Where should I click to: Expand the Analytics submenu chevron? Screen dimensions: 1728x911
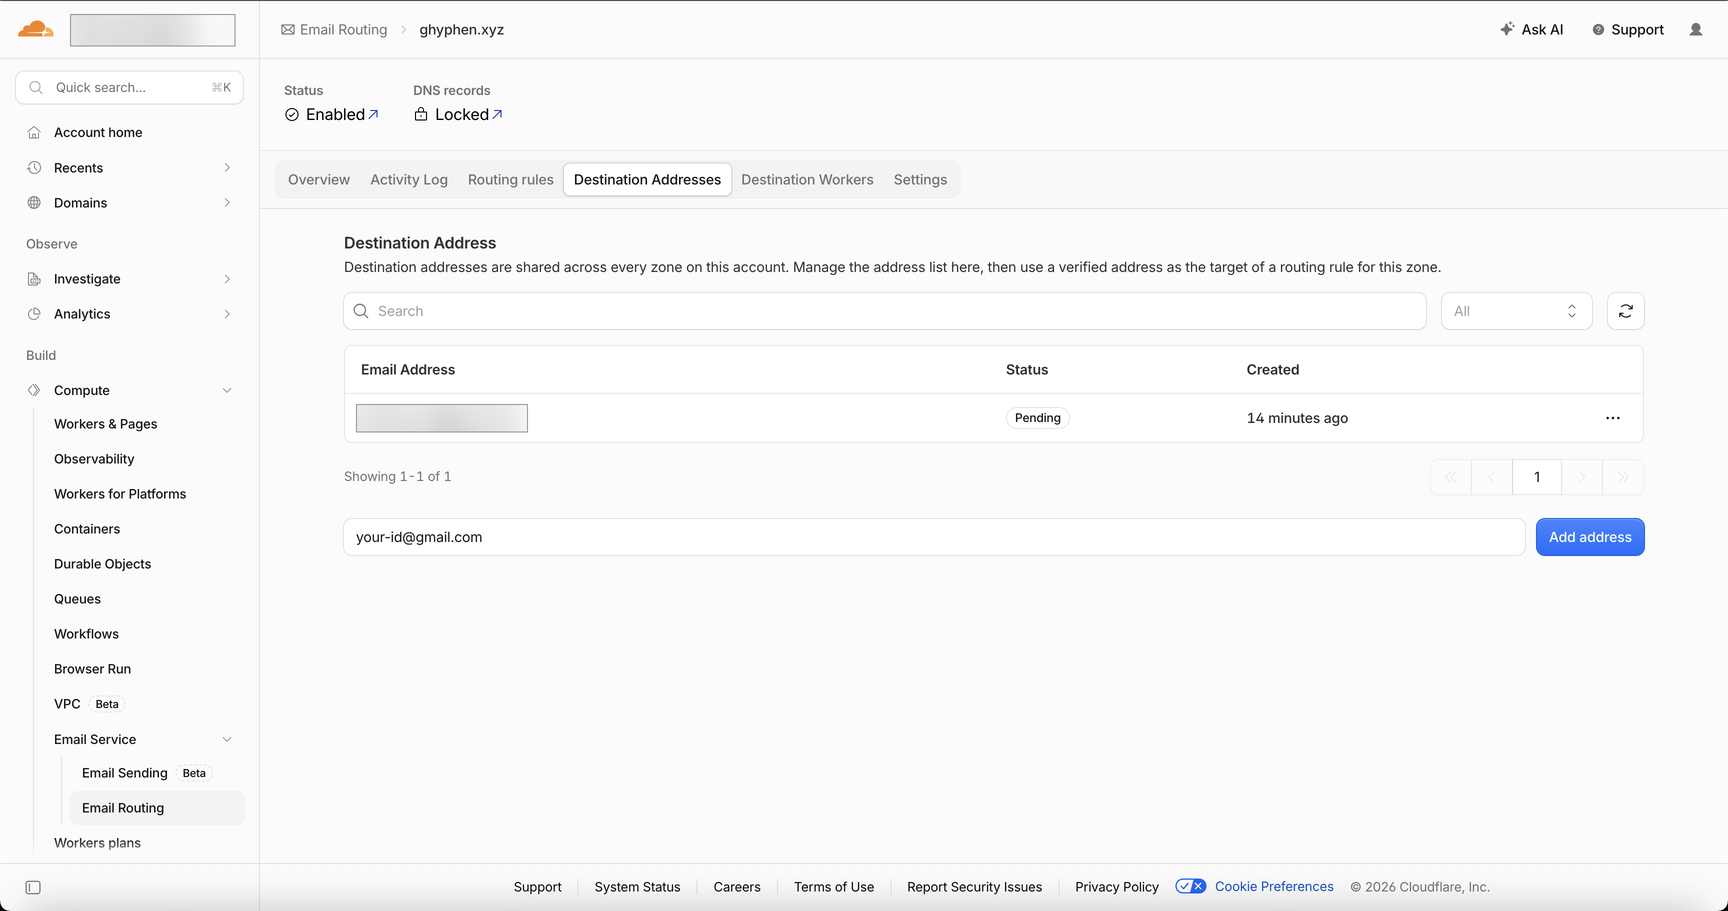[x=228, y=314]
